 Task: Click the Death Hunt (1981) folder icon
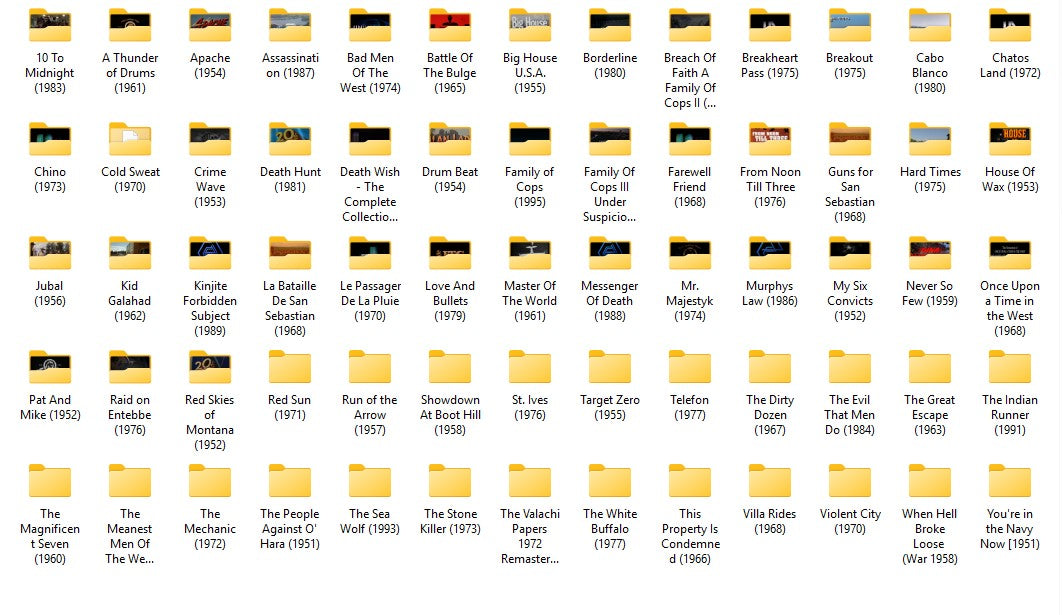point(290,140)
